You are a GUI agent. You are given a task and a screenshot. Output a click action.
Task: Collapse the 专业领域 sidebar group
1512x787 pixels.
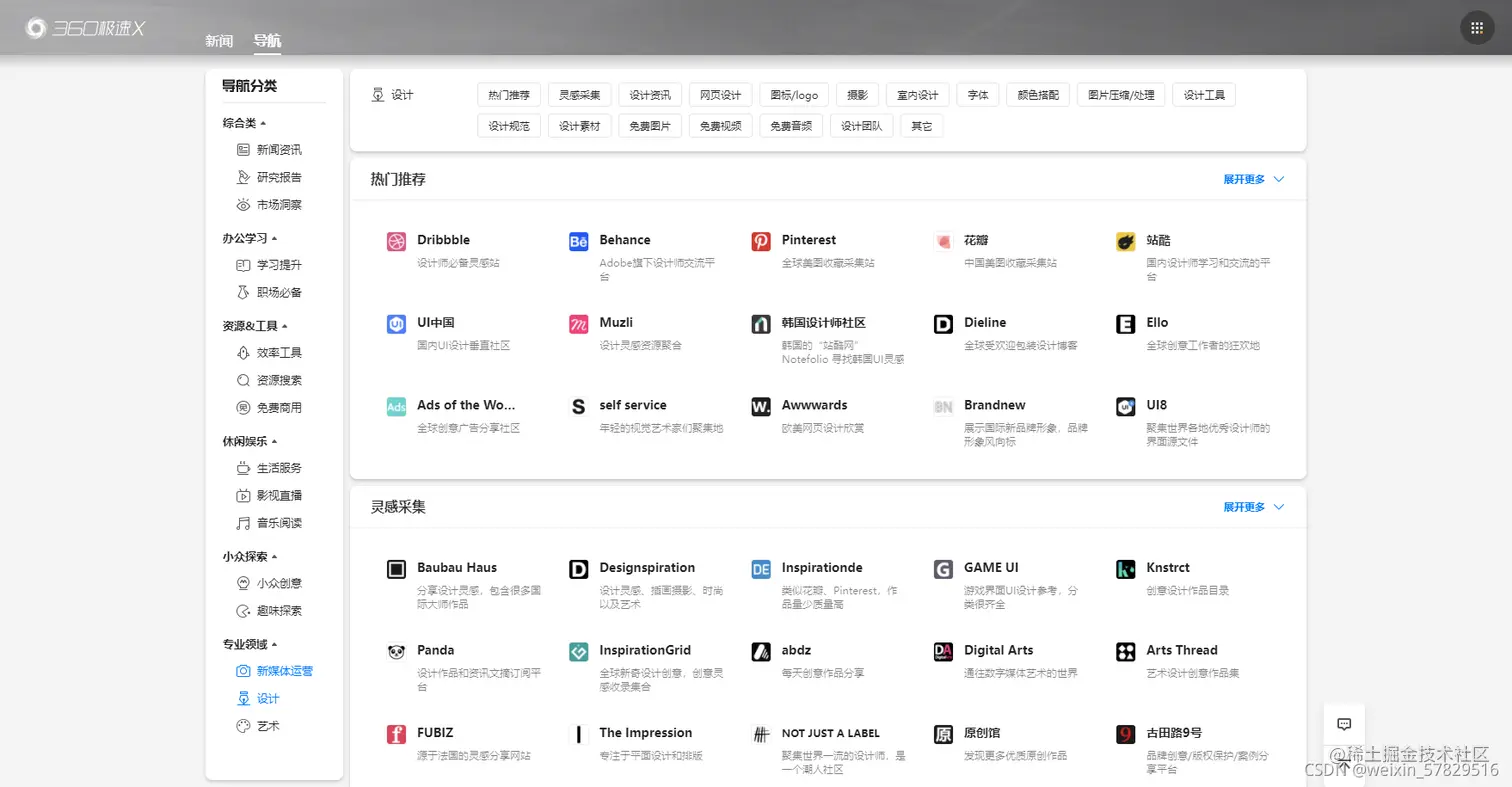[250, 644]
